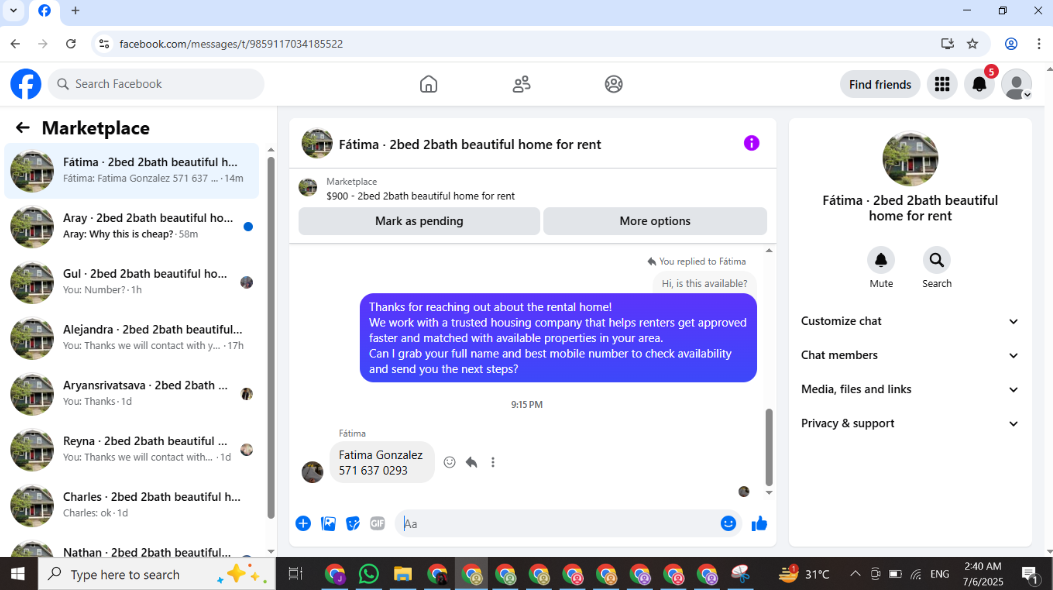Open conversation information purple icon

click(751, 143)
